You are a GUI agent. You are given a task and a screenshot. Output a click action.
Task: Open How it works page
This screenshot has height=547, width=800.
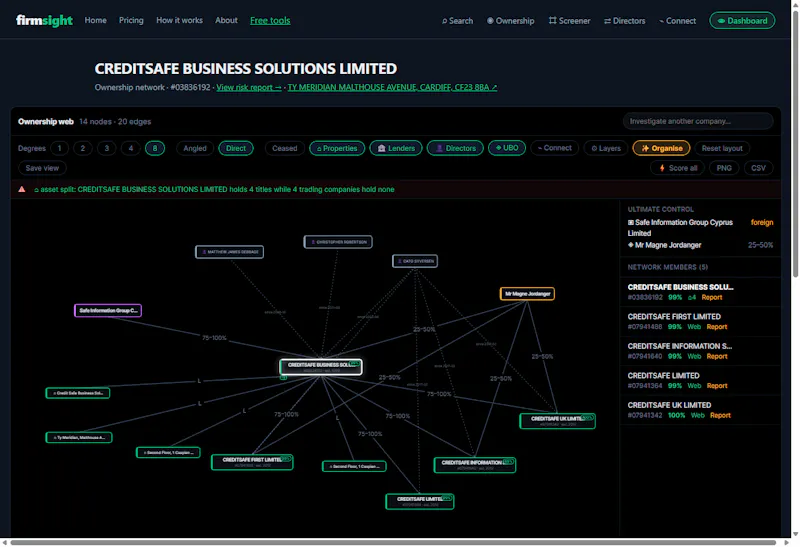(179, 20)
